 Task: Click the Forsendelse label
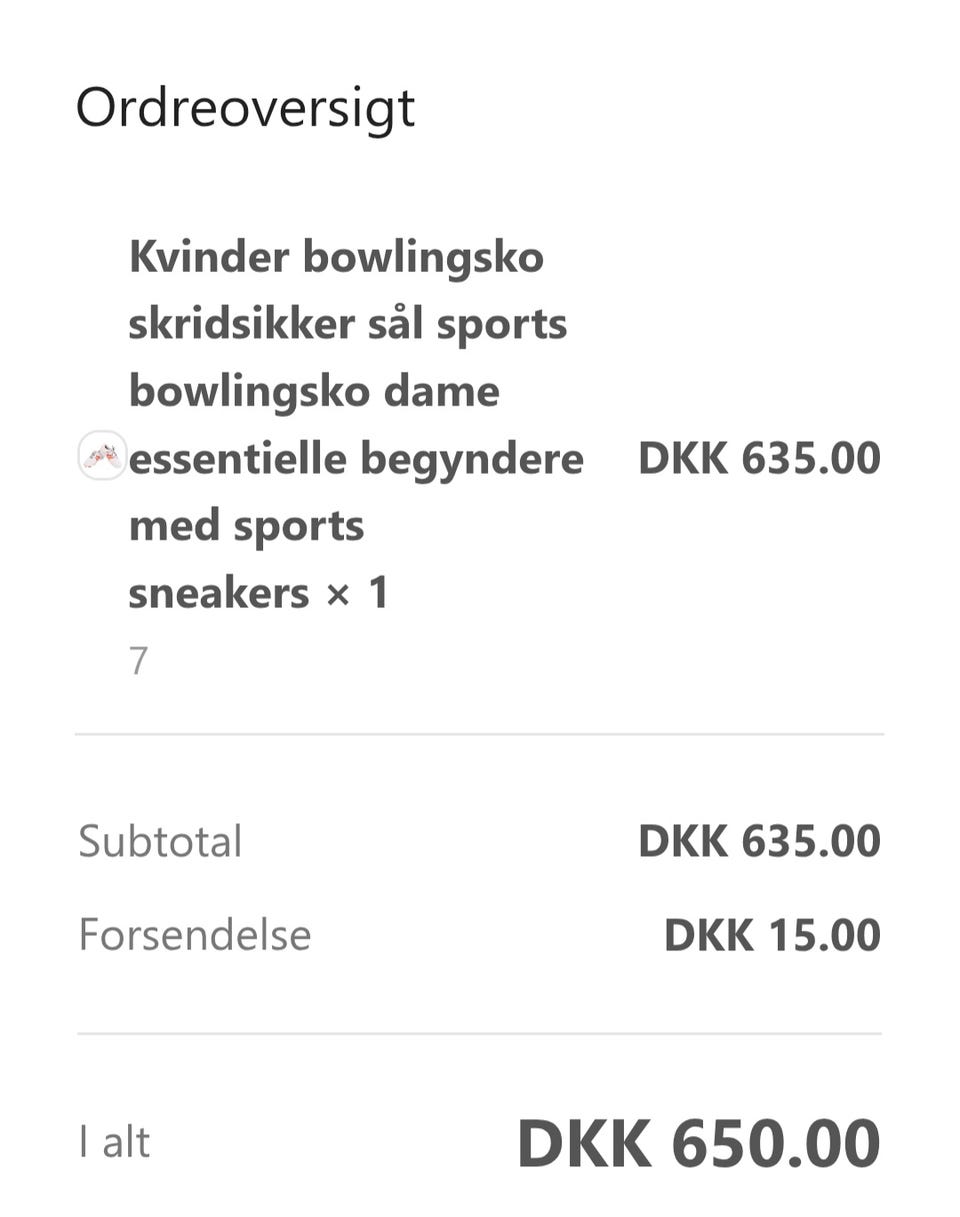pyautogui.click(x=195, y=935)
